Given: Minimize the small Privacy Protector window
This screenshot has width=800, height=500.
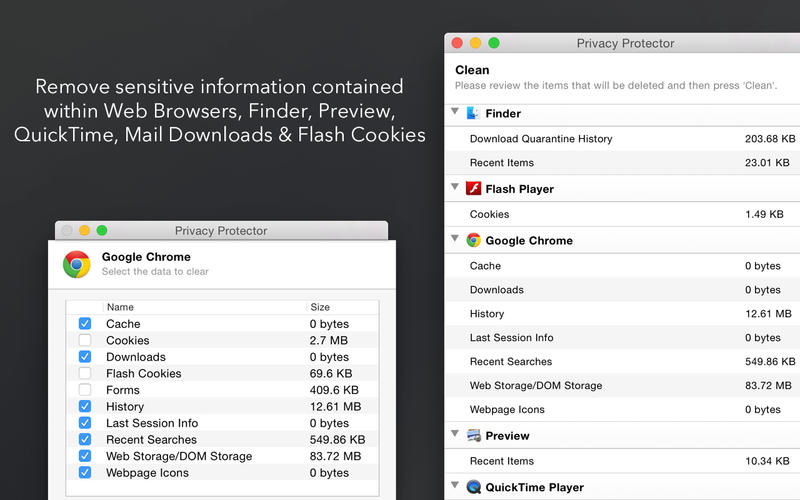Looking at the screenshot, I should (84, 231).
